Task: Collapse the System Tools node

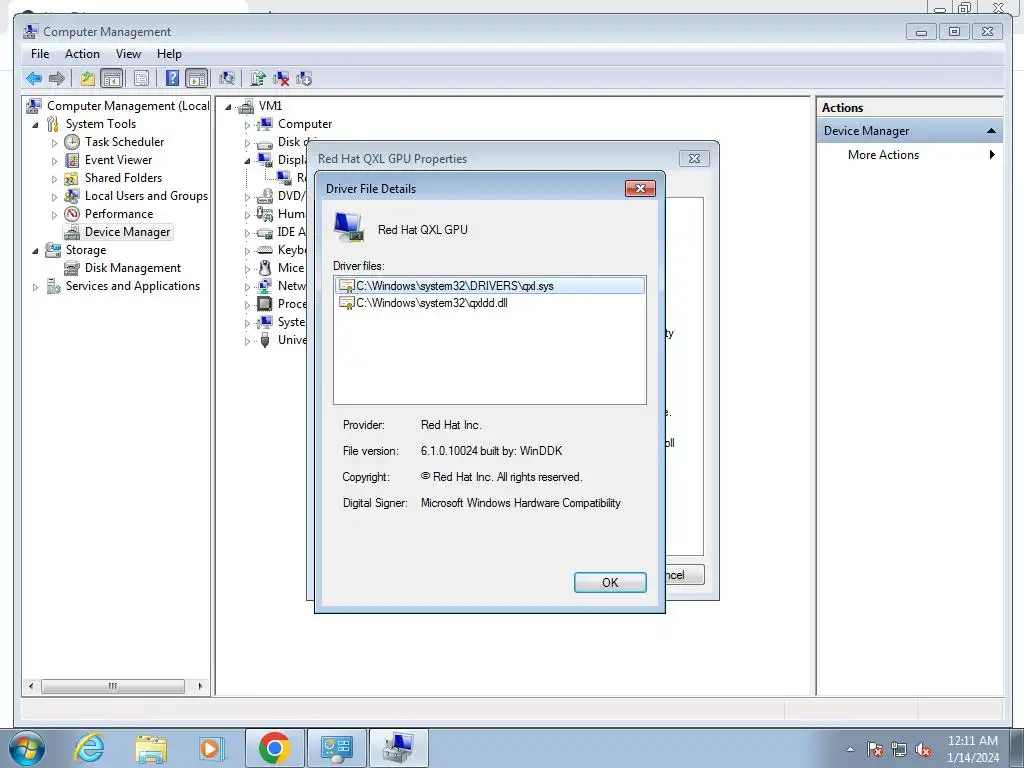Action: (35, 125)
